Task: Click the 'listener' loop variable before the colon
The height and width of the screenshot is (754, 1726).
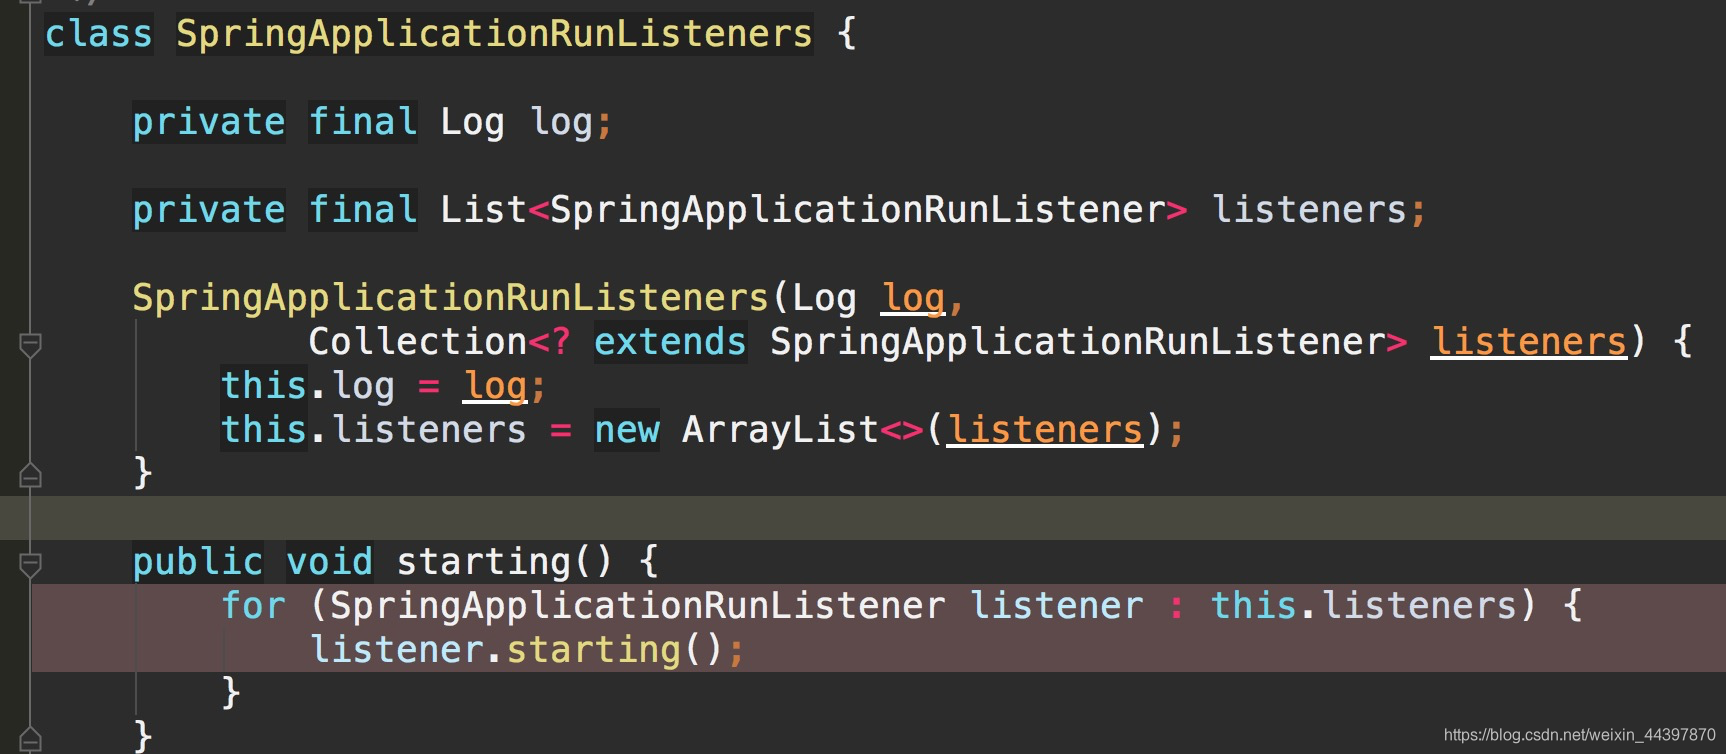Action: 1057,606
